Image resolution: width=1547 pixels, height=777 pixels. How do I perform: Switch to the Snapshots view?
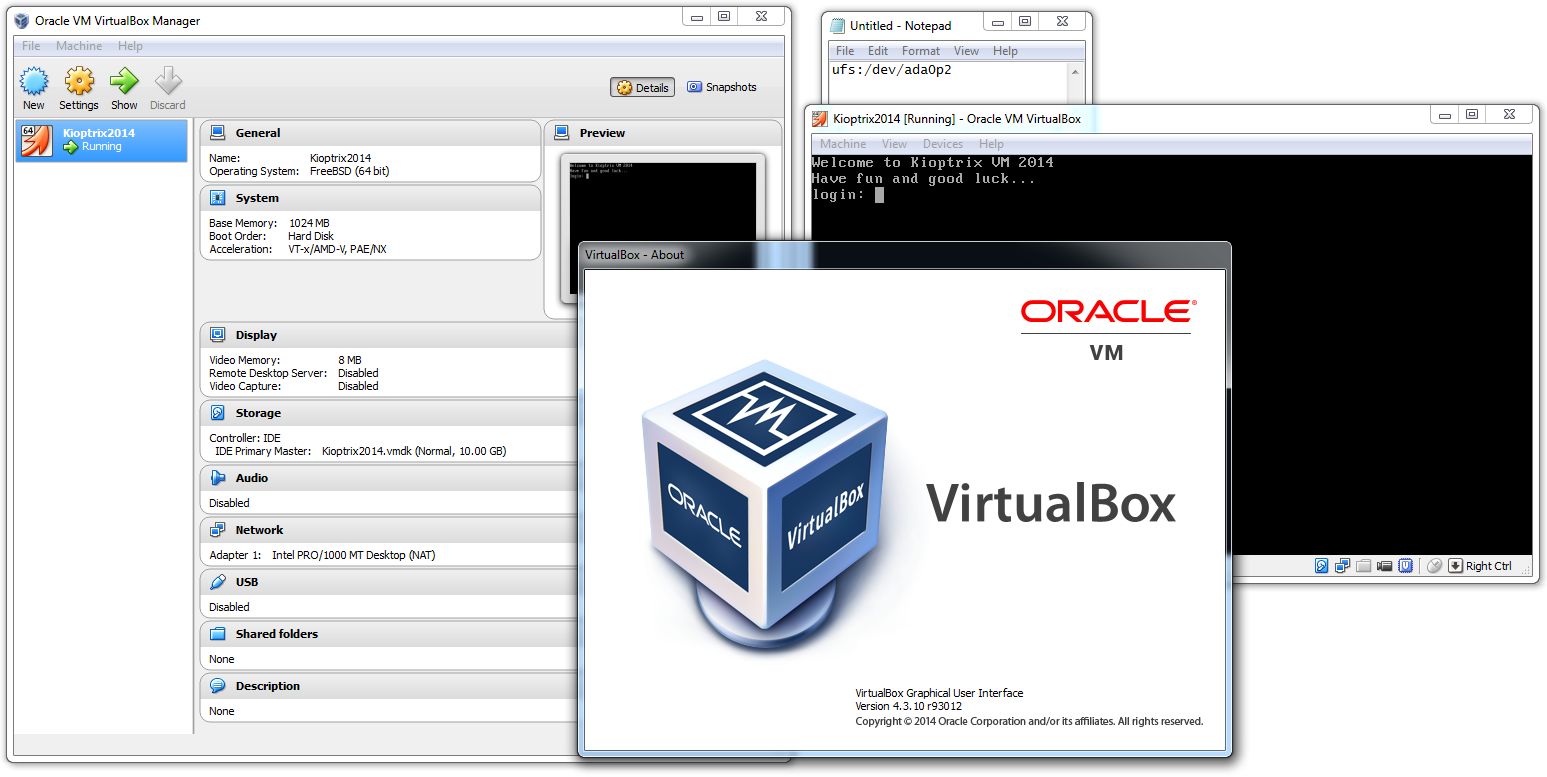(x=722, y=87)
